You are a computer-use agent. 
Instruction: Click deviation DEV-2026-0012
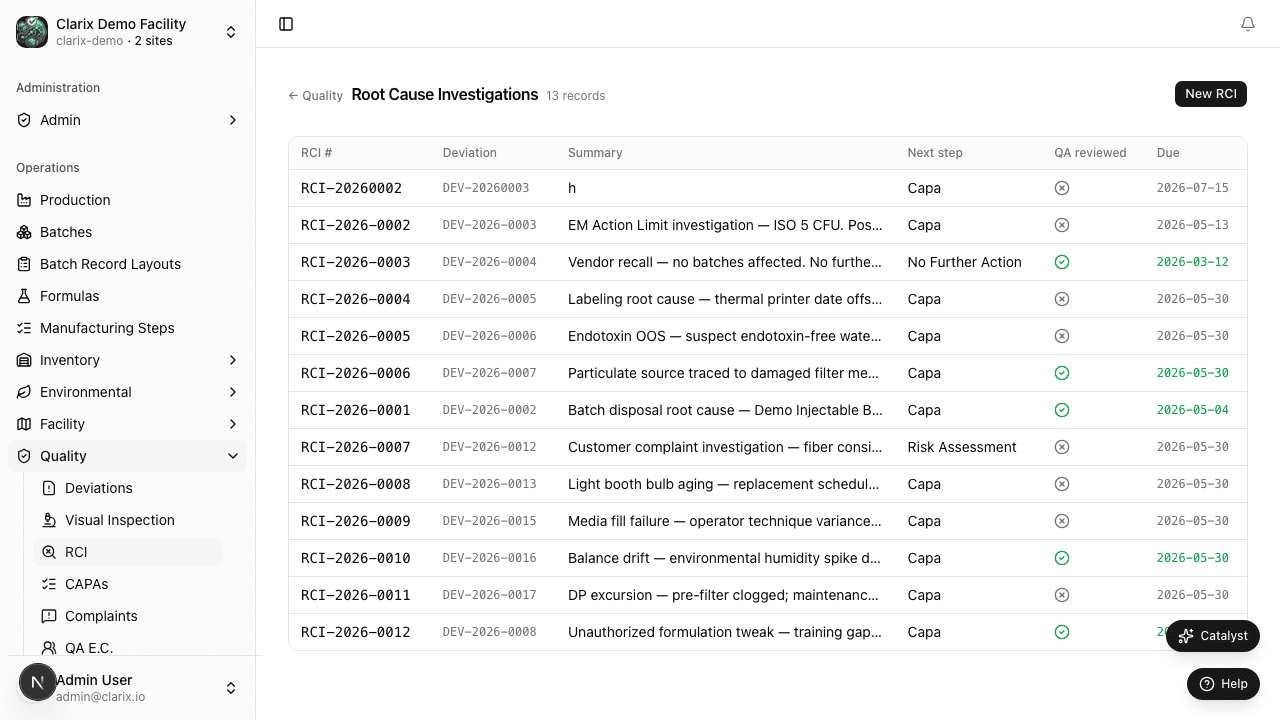489,447
